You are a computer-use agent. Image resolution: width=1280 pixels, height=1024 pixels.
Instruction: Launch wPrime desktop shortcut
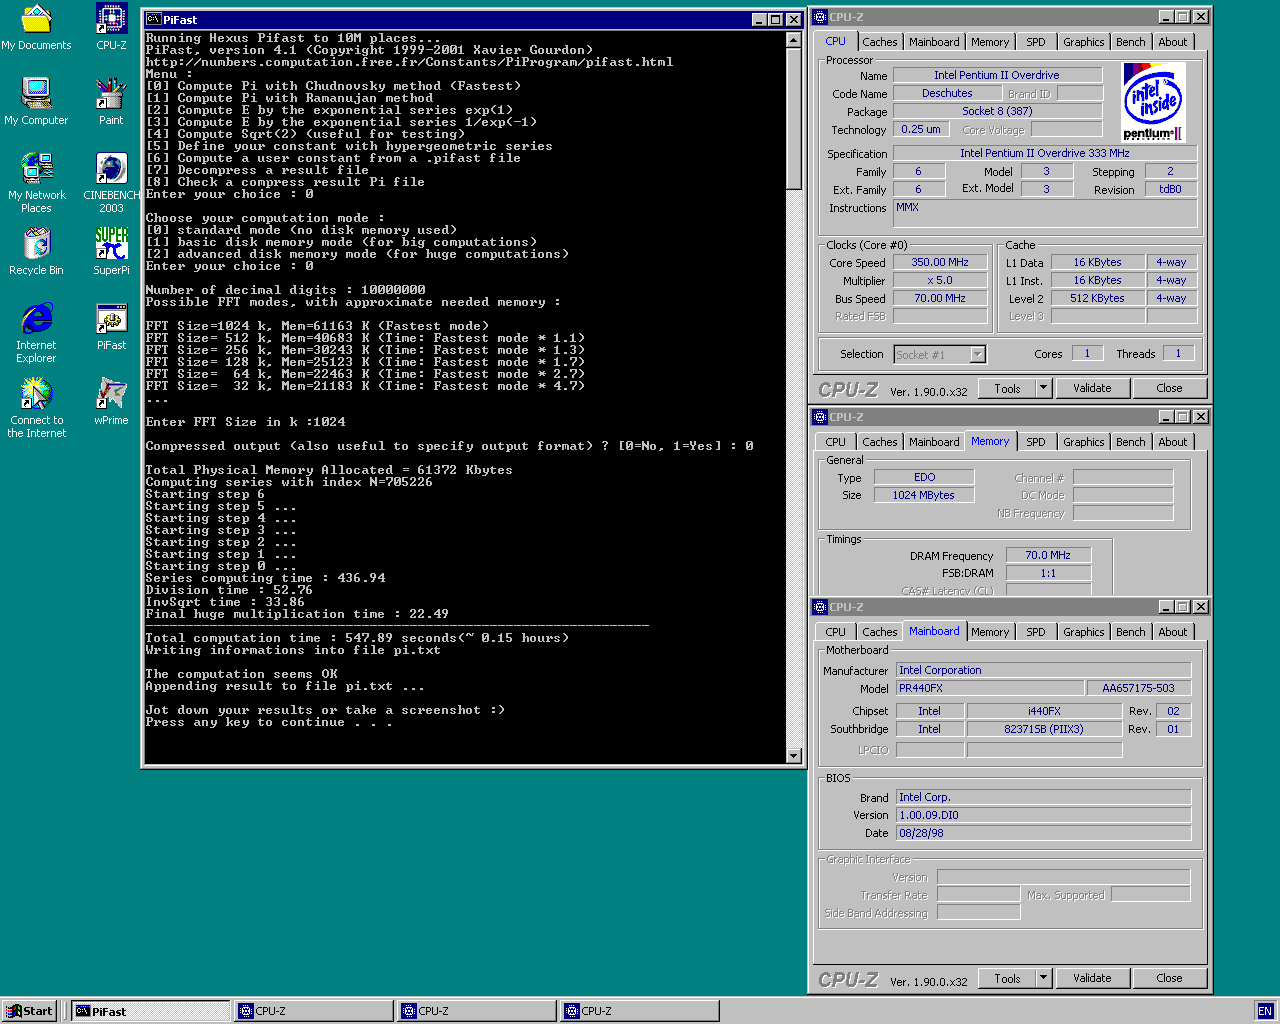pyautogui.click(x=111, y=402)
